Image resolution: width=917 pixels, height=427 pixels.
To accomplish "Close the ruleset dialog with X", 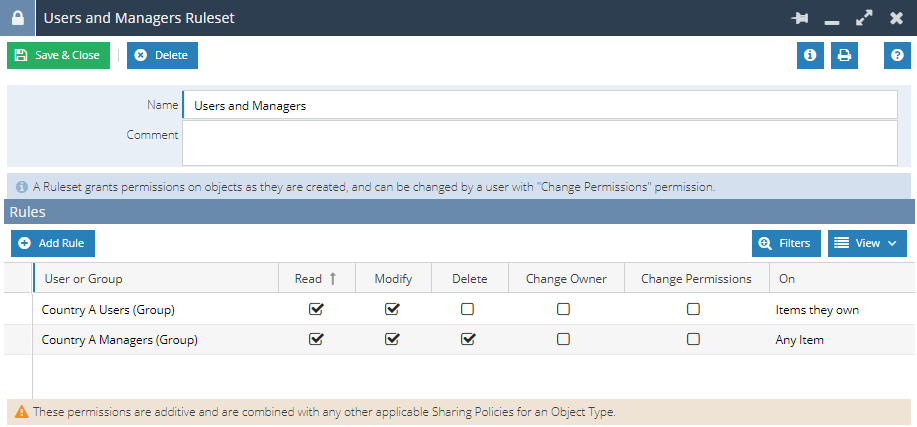I will tap(896, 19).
